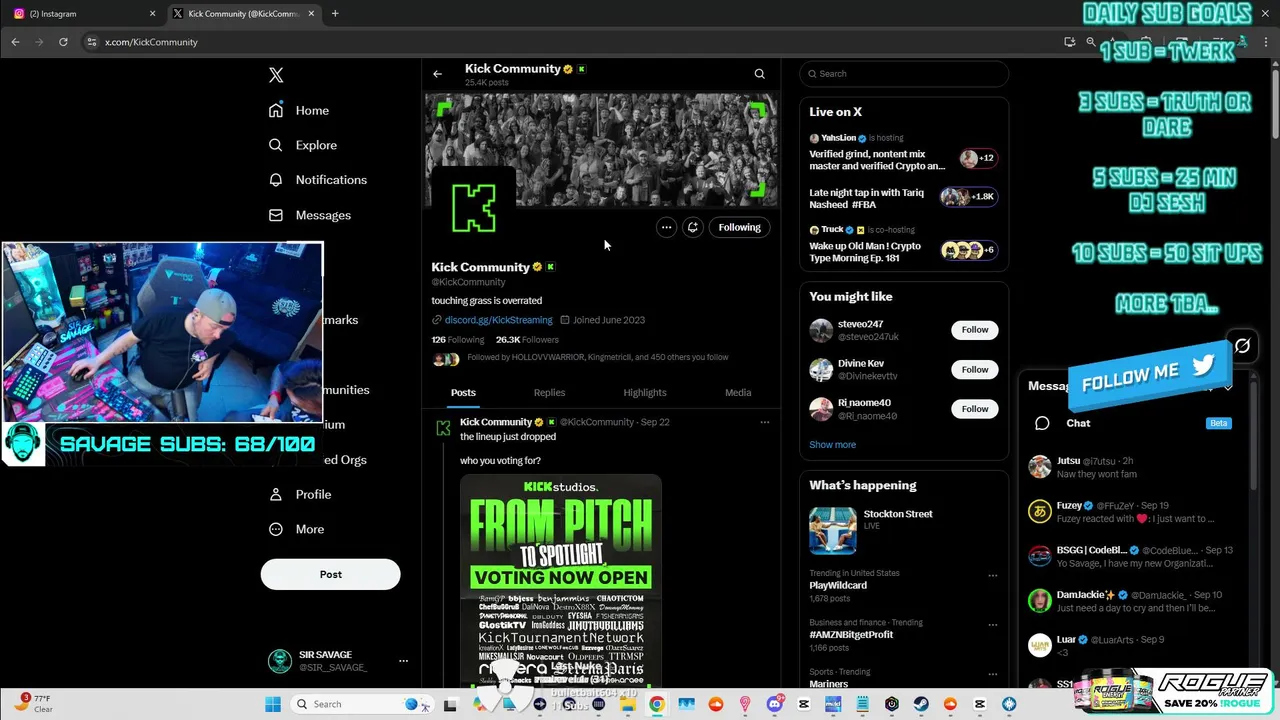Screen dimensions: 1280x720
Task: Click Show more under You might like
Action: coord(832,445)
